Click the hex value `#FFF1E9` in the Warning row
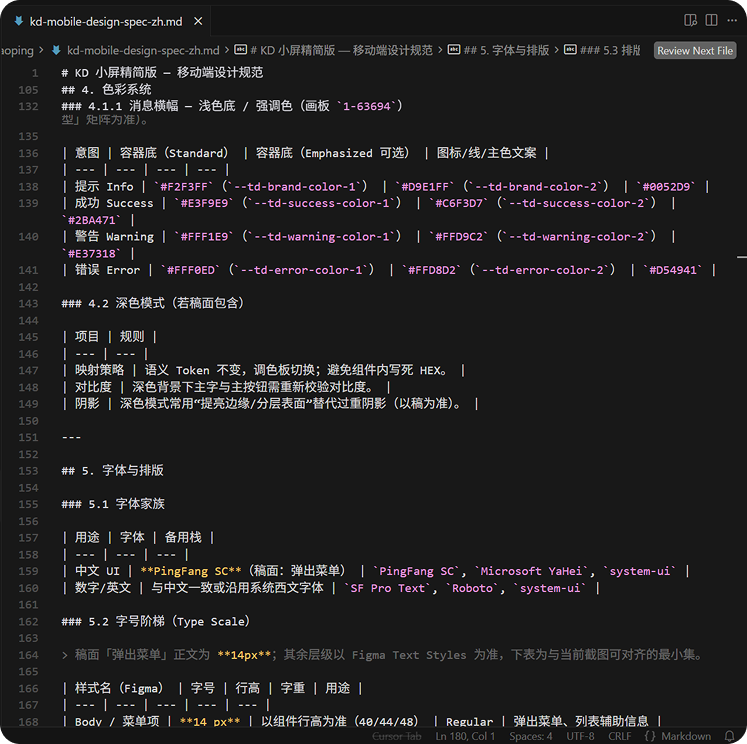 pyautogui.click(x=204, y=236)
